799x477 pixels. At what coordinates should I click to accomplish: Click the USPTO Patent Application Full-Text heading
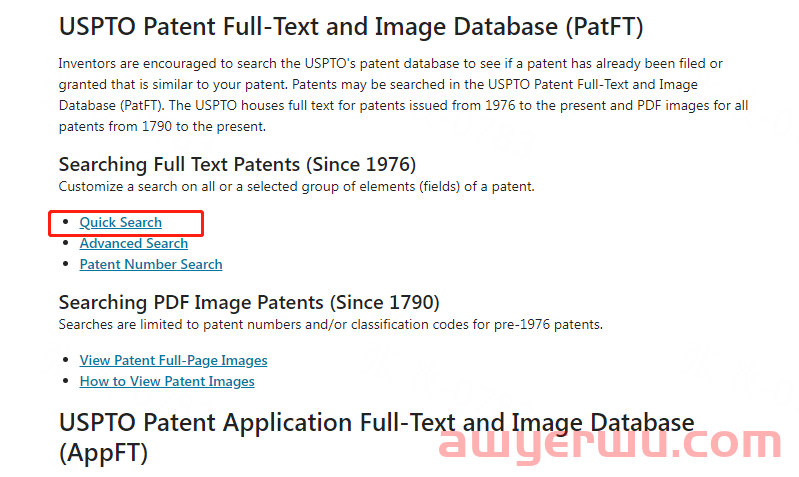coord(376,438)
